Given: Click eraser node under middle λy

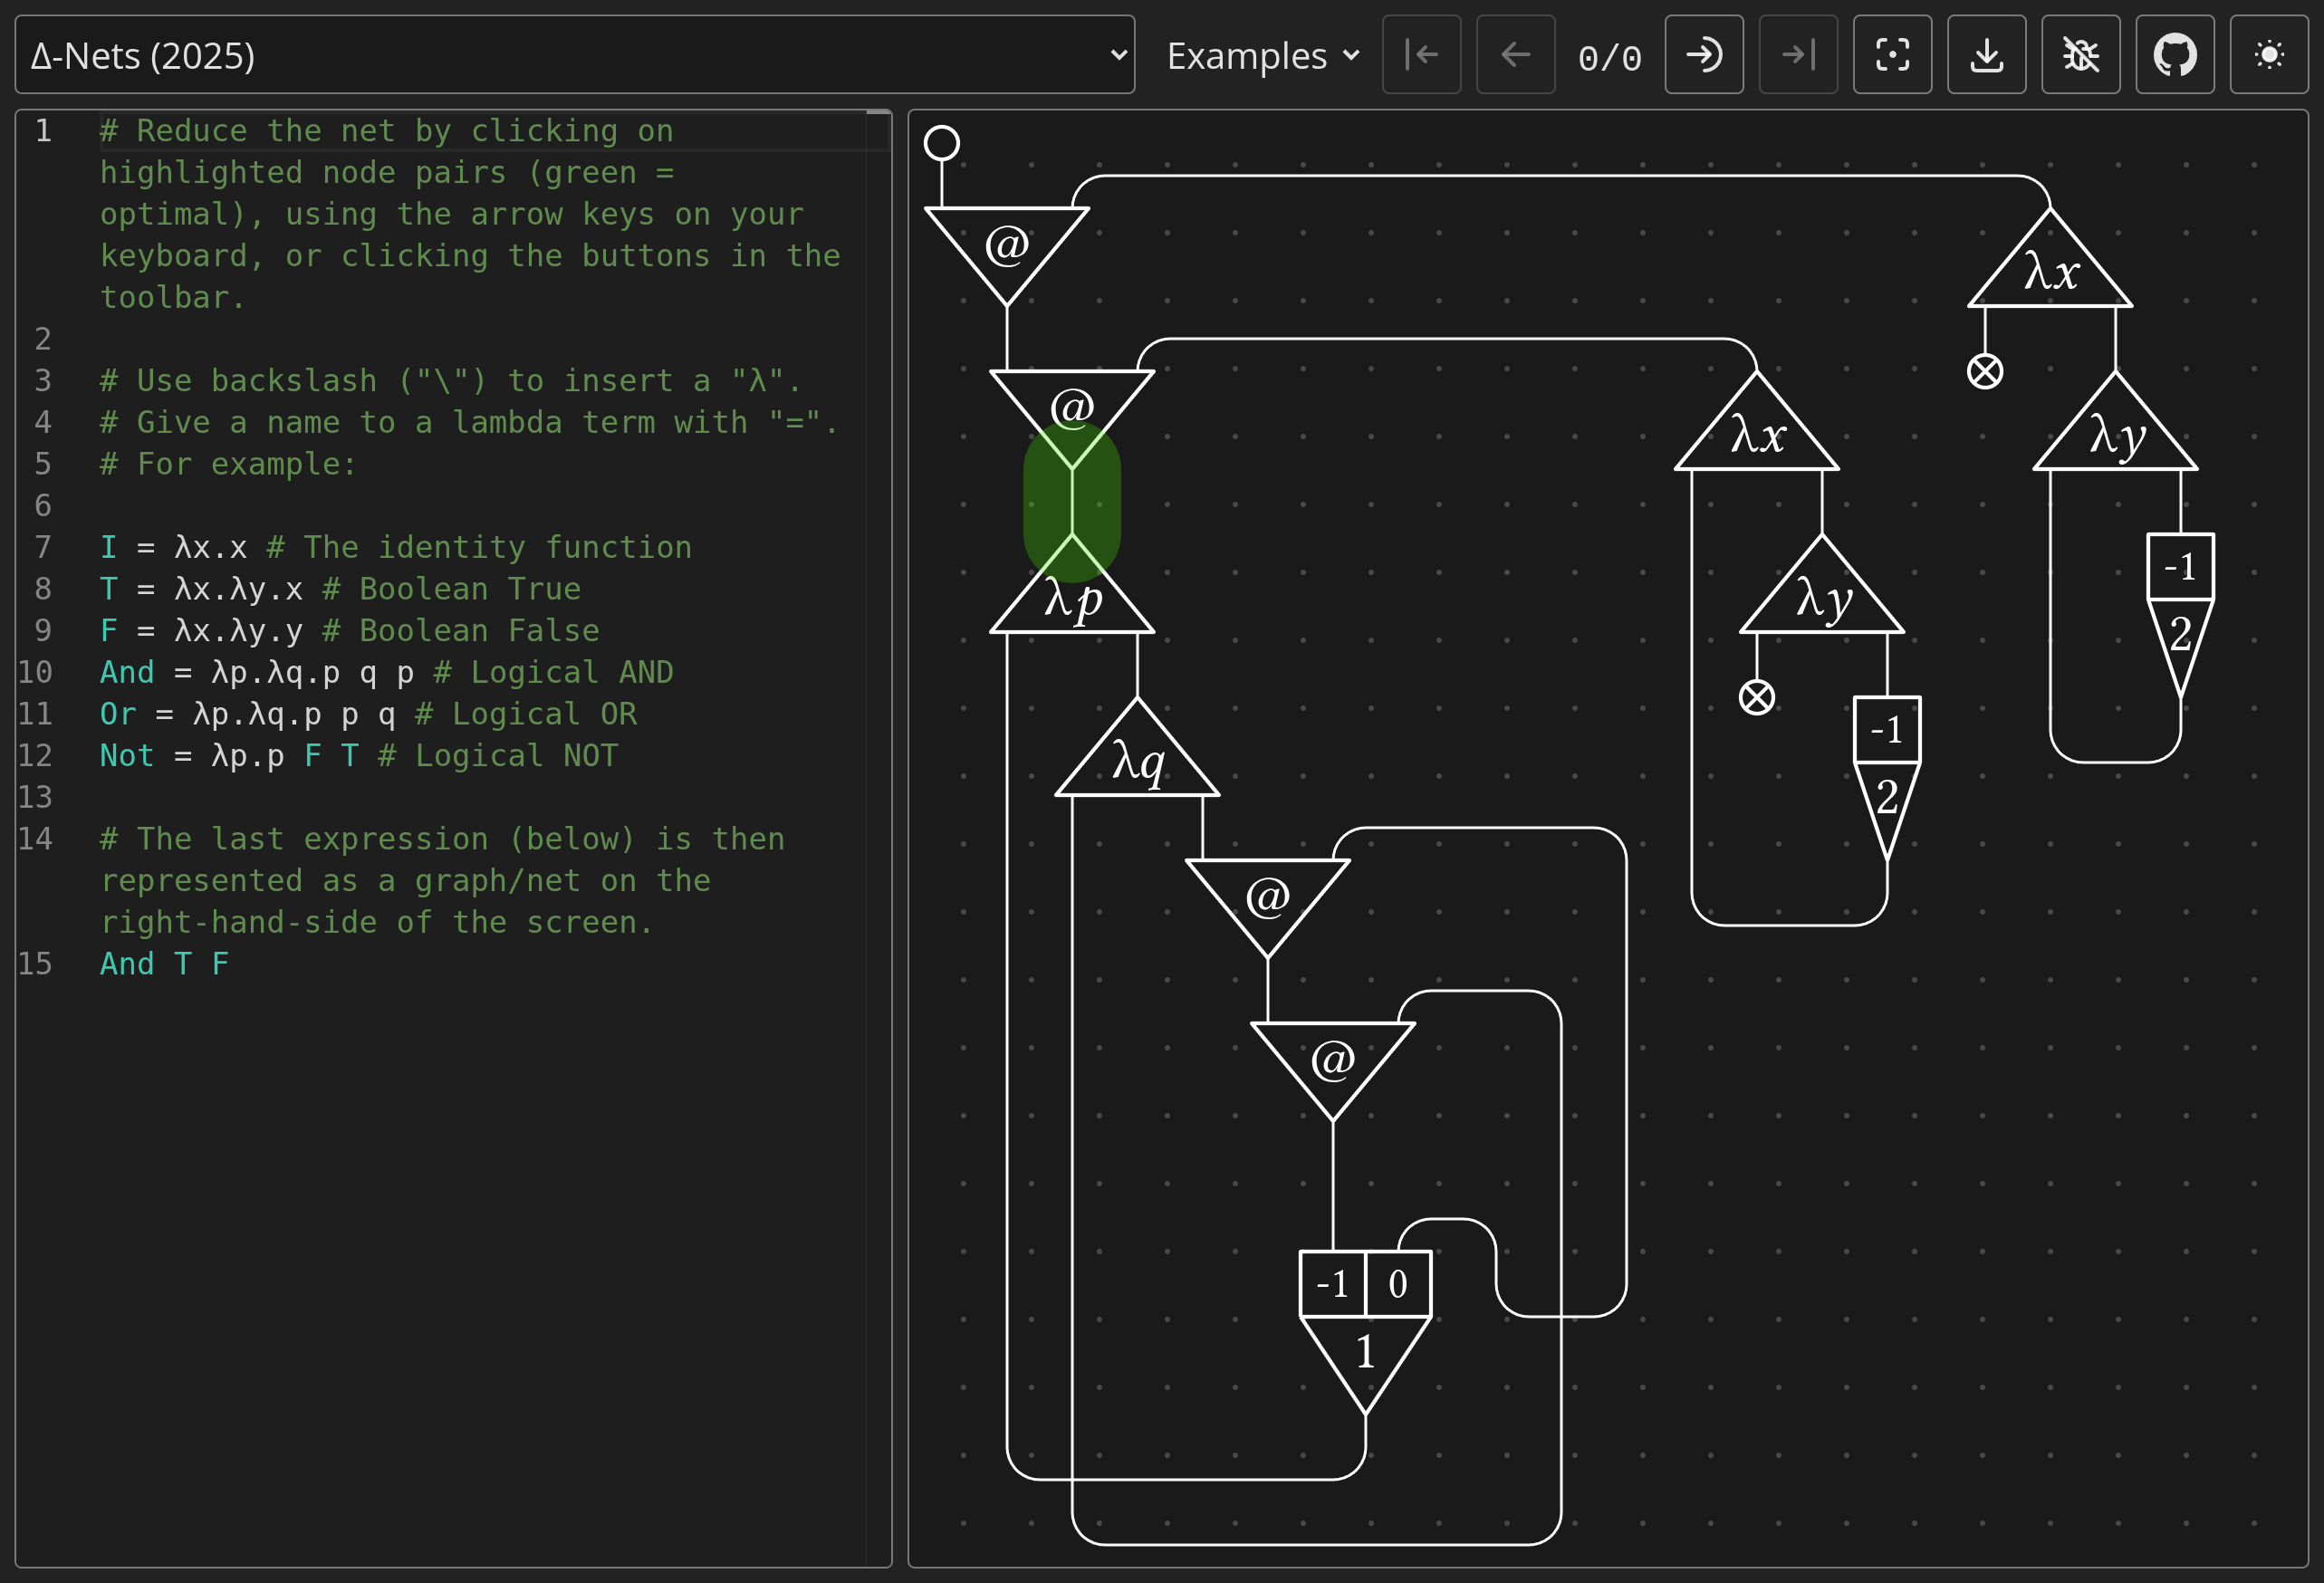Looking at the screenshot, I should [1757, 697].
